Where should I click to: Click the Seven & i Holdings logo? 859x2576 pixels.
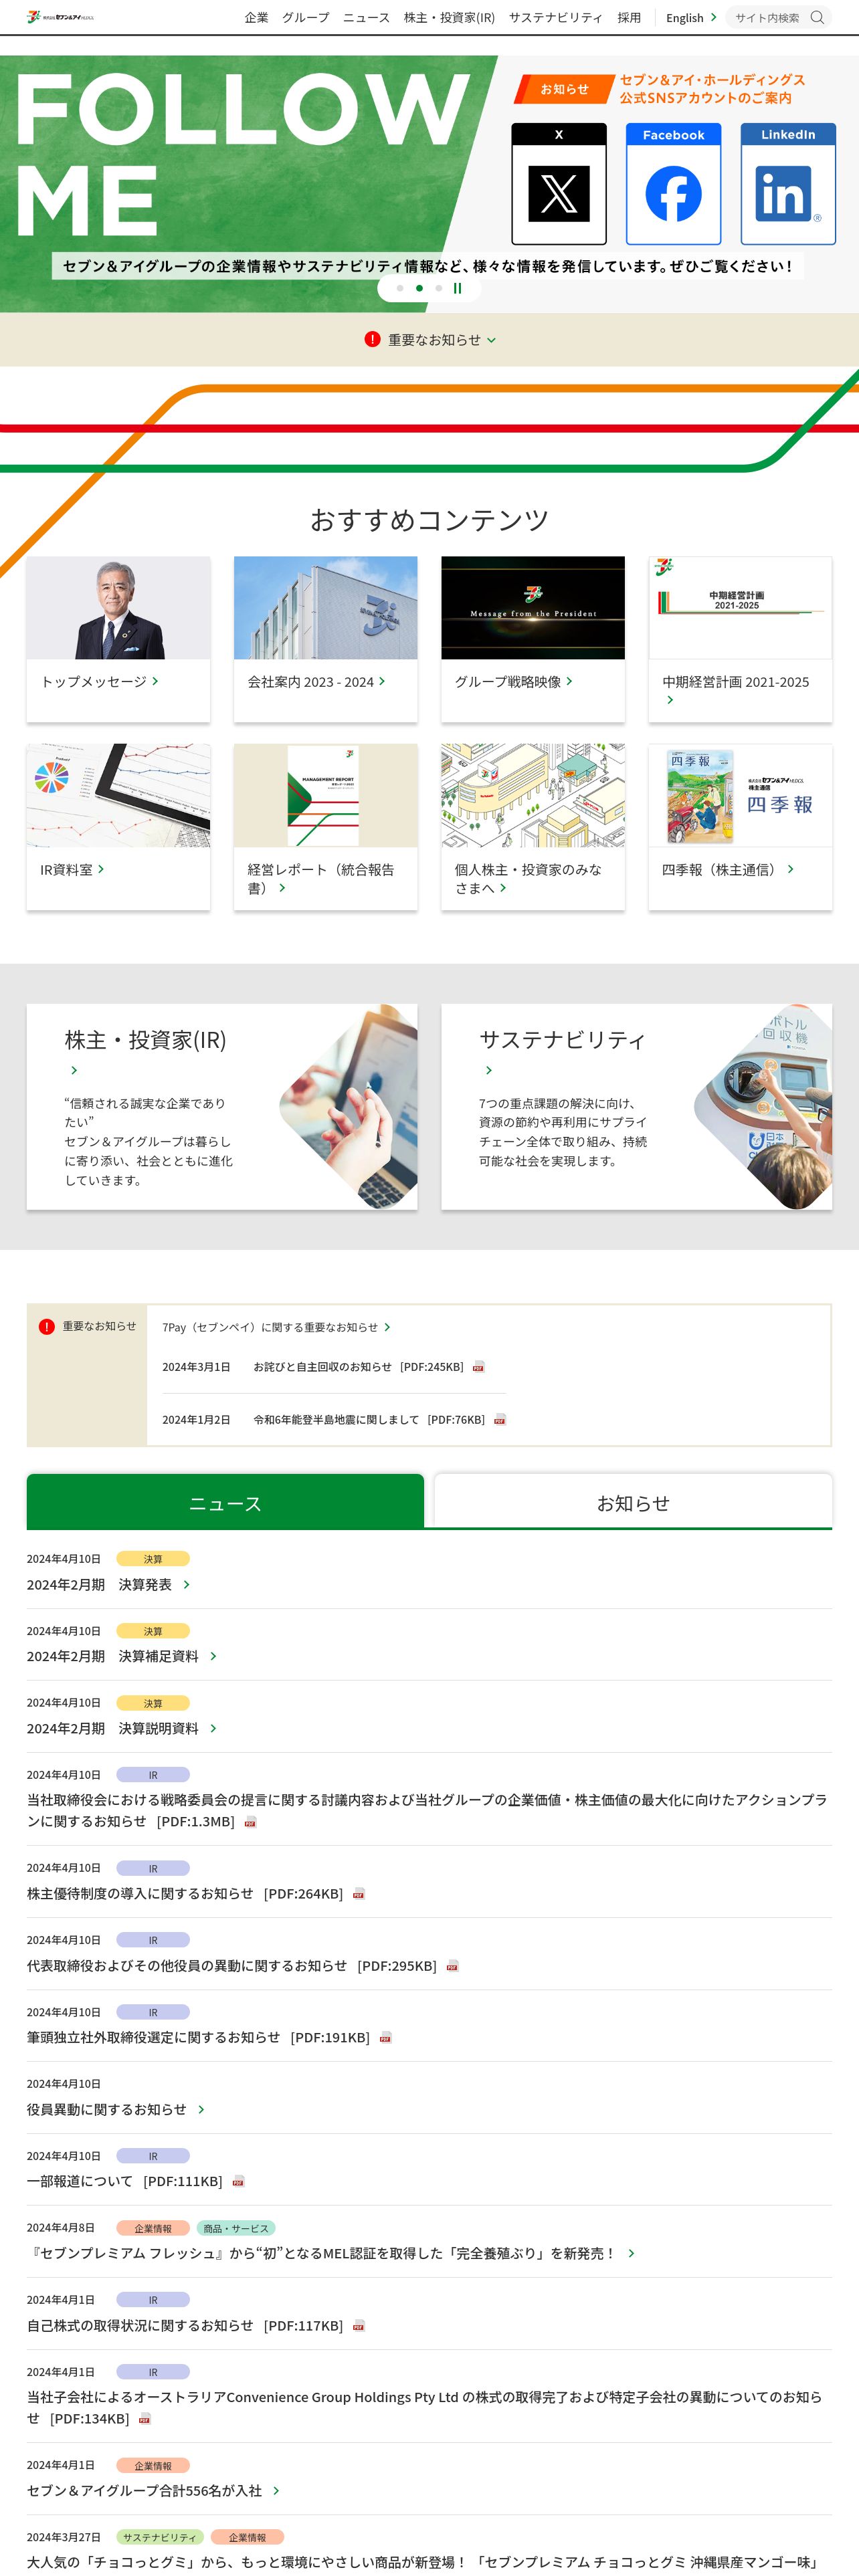click(61, 17)
